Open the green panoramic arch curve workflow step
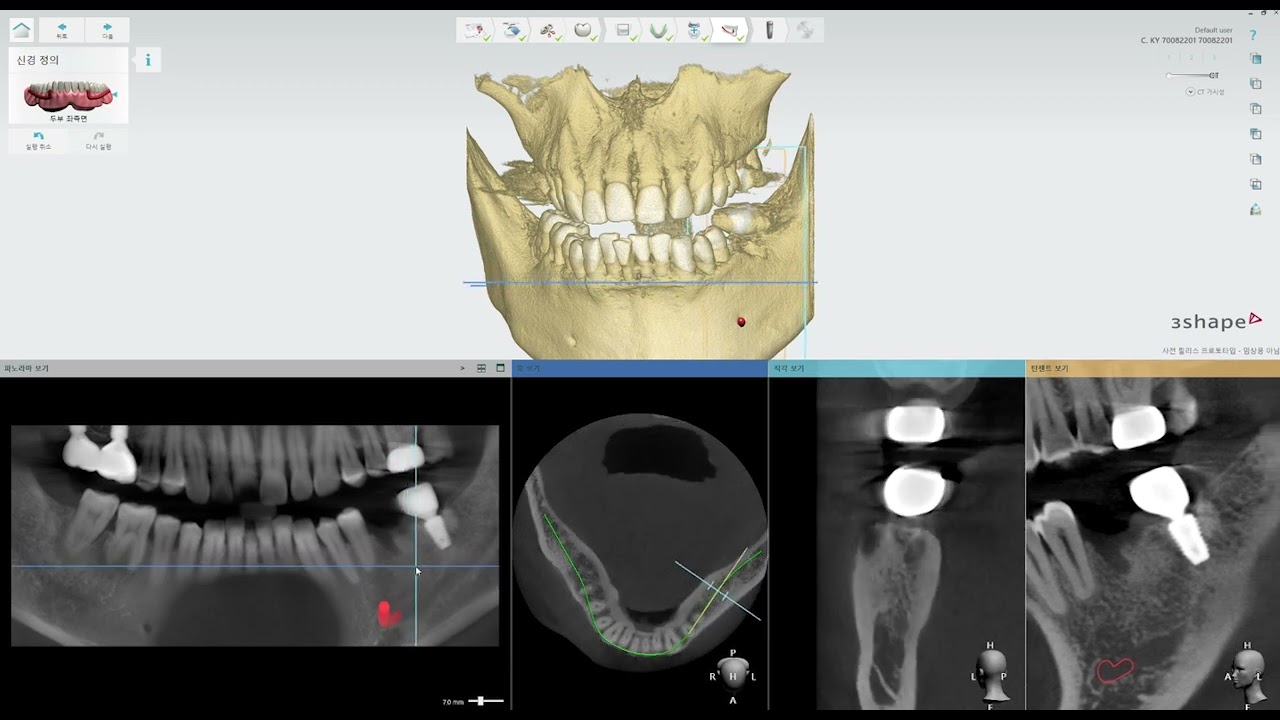Screen dimensions: 1280x720 (659, 30)
